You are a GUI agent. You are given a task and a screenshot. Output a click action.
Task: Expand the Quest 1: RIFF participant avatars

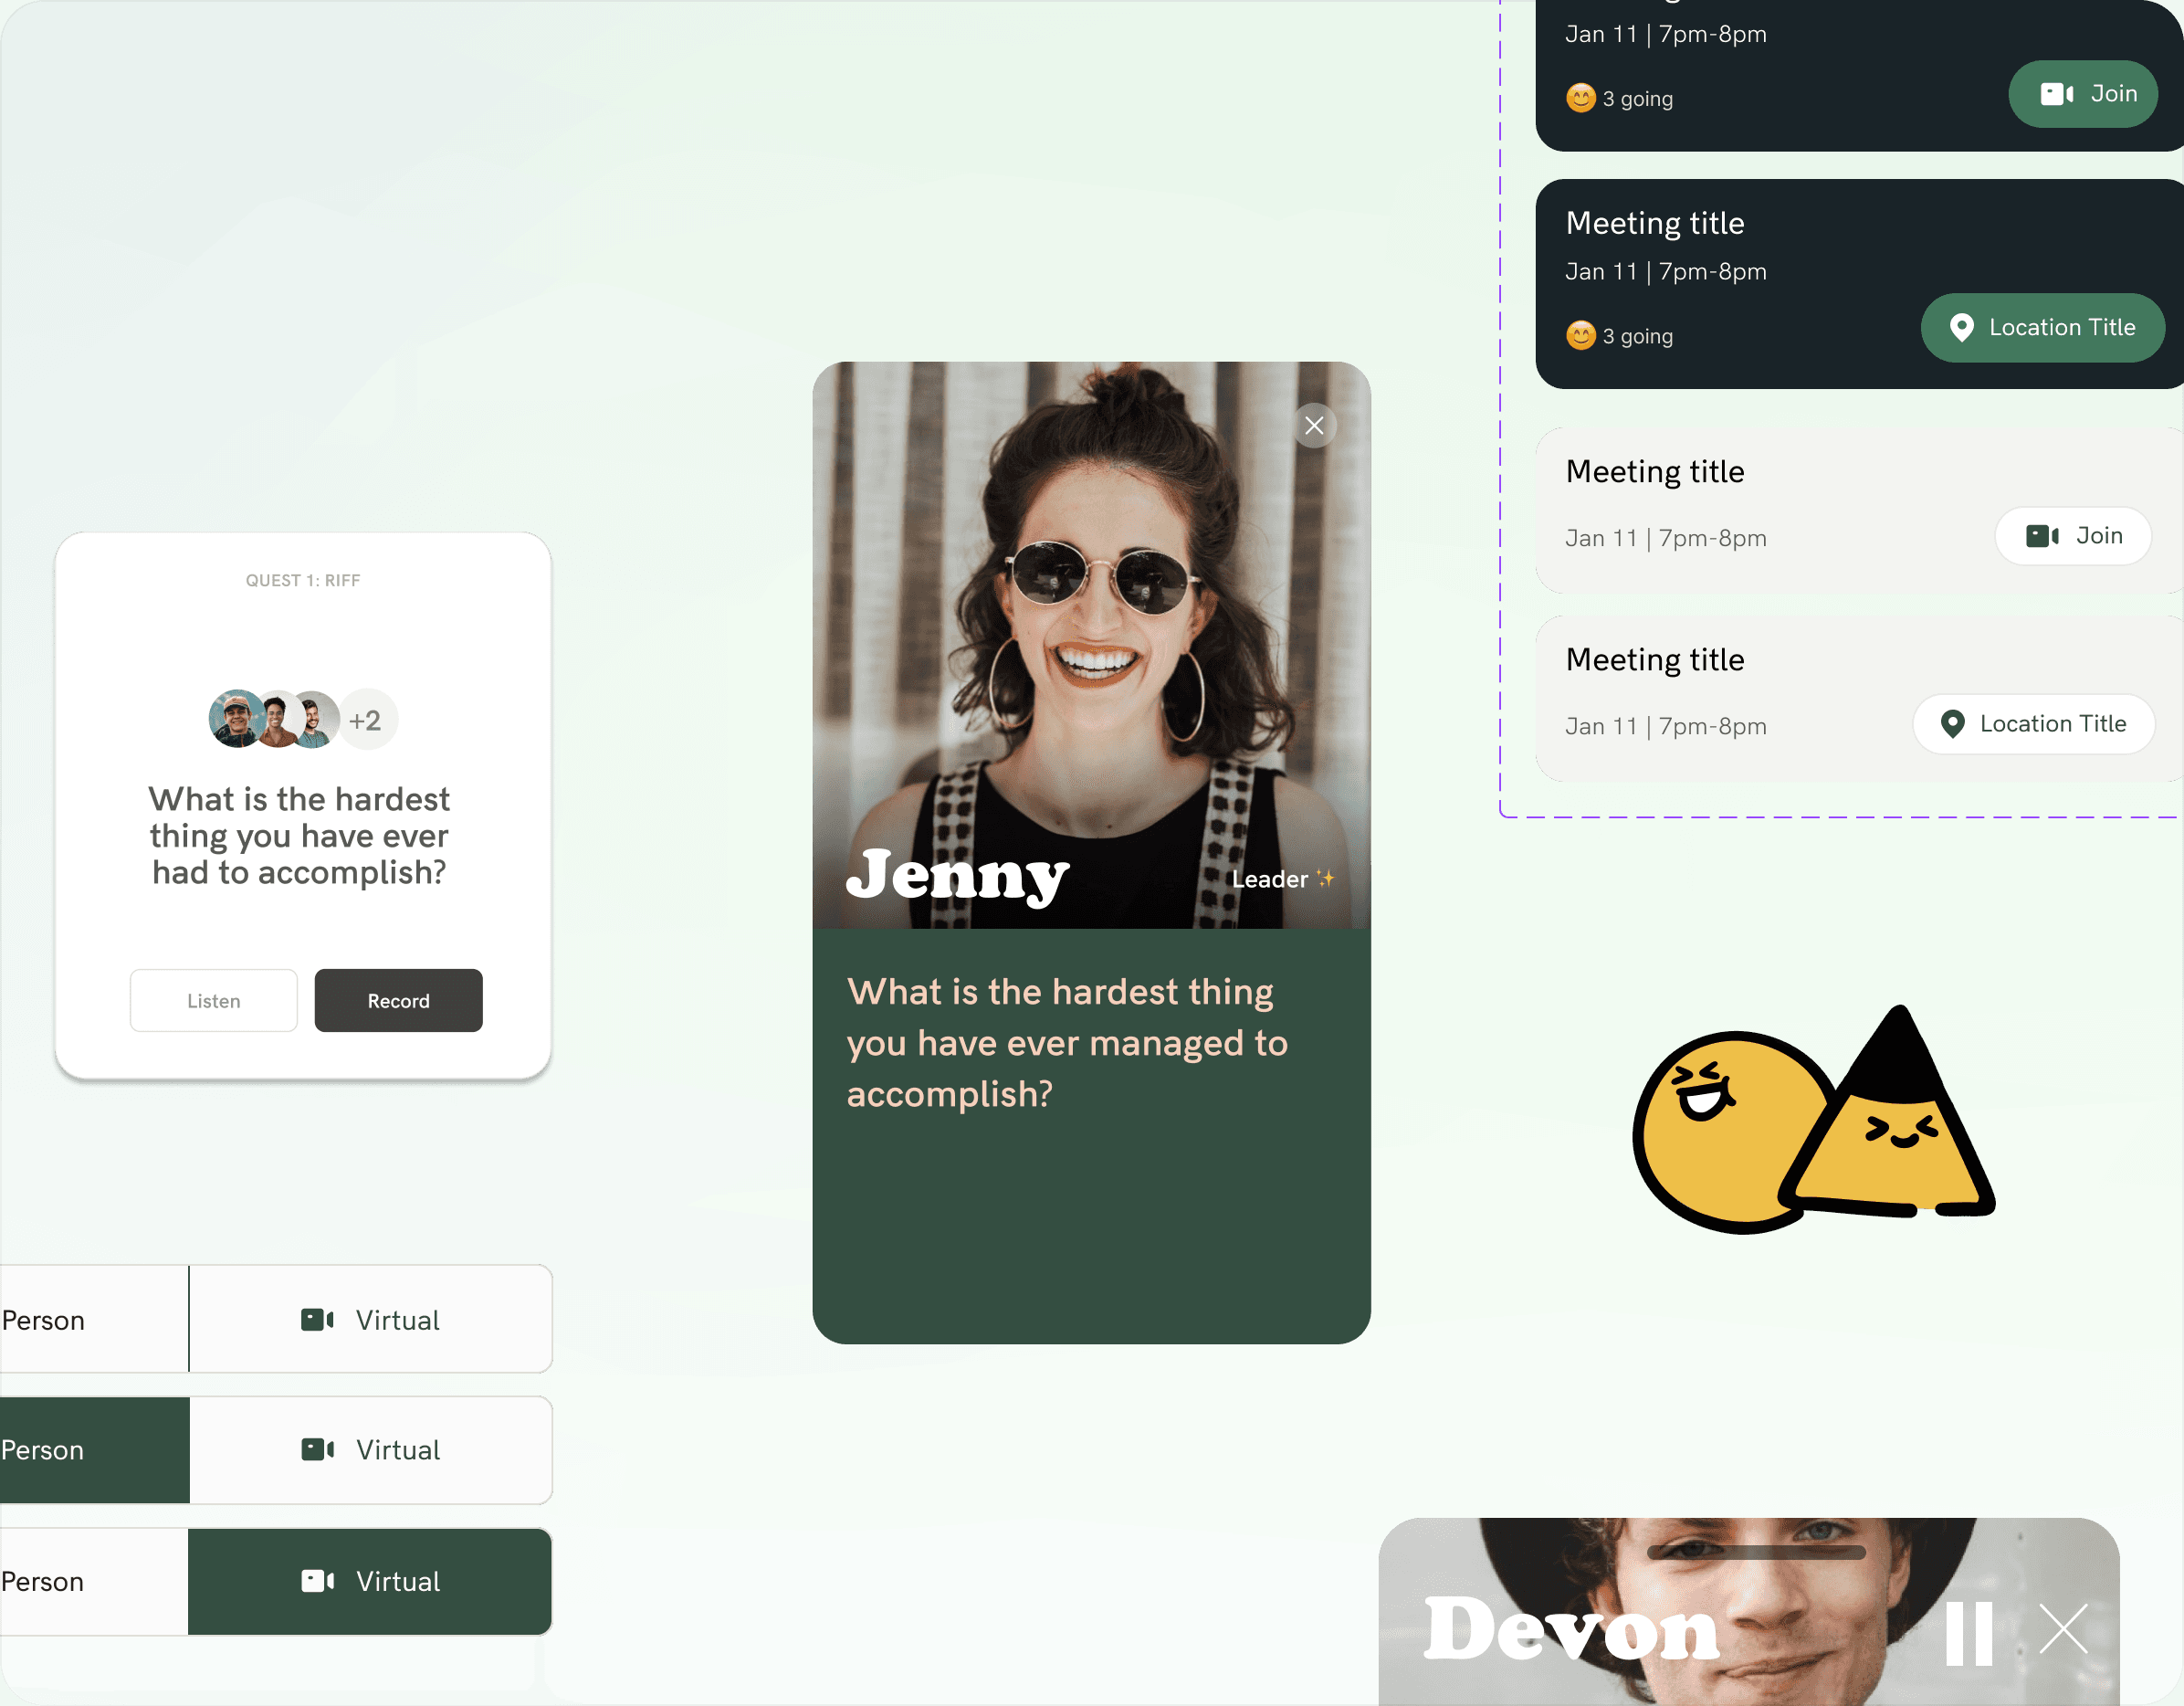coord(363,718)
